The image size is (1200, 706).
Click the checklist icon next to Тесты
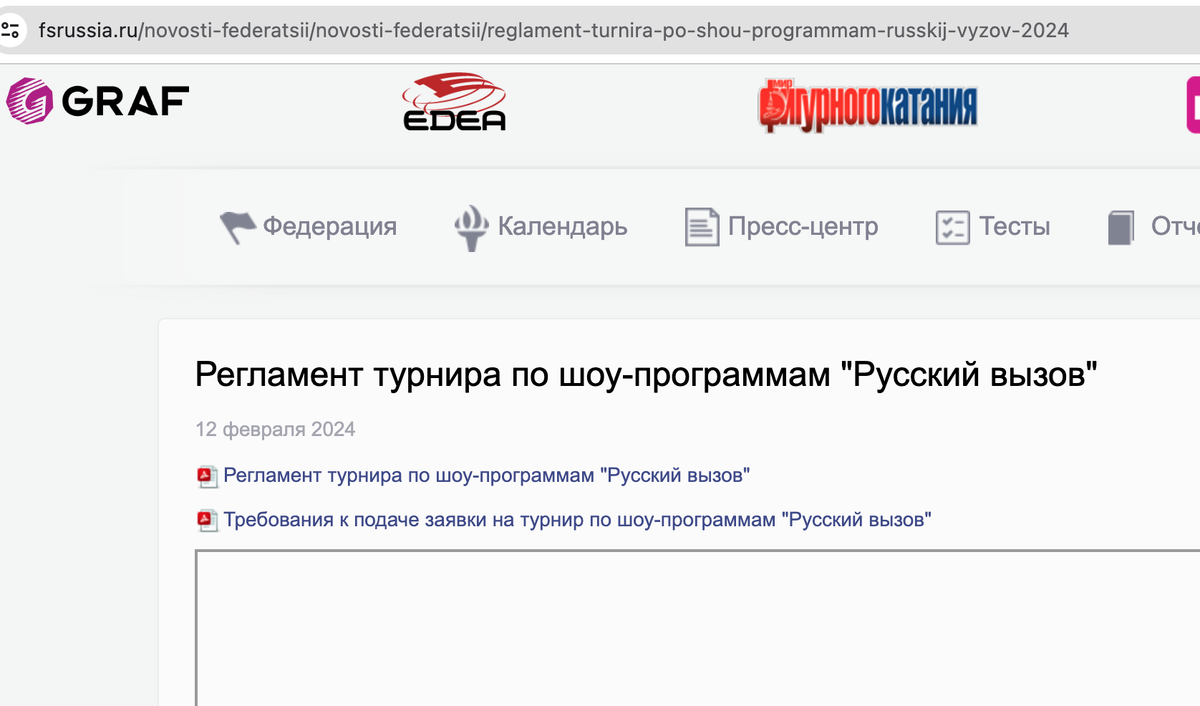click(952, 226)
